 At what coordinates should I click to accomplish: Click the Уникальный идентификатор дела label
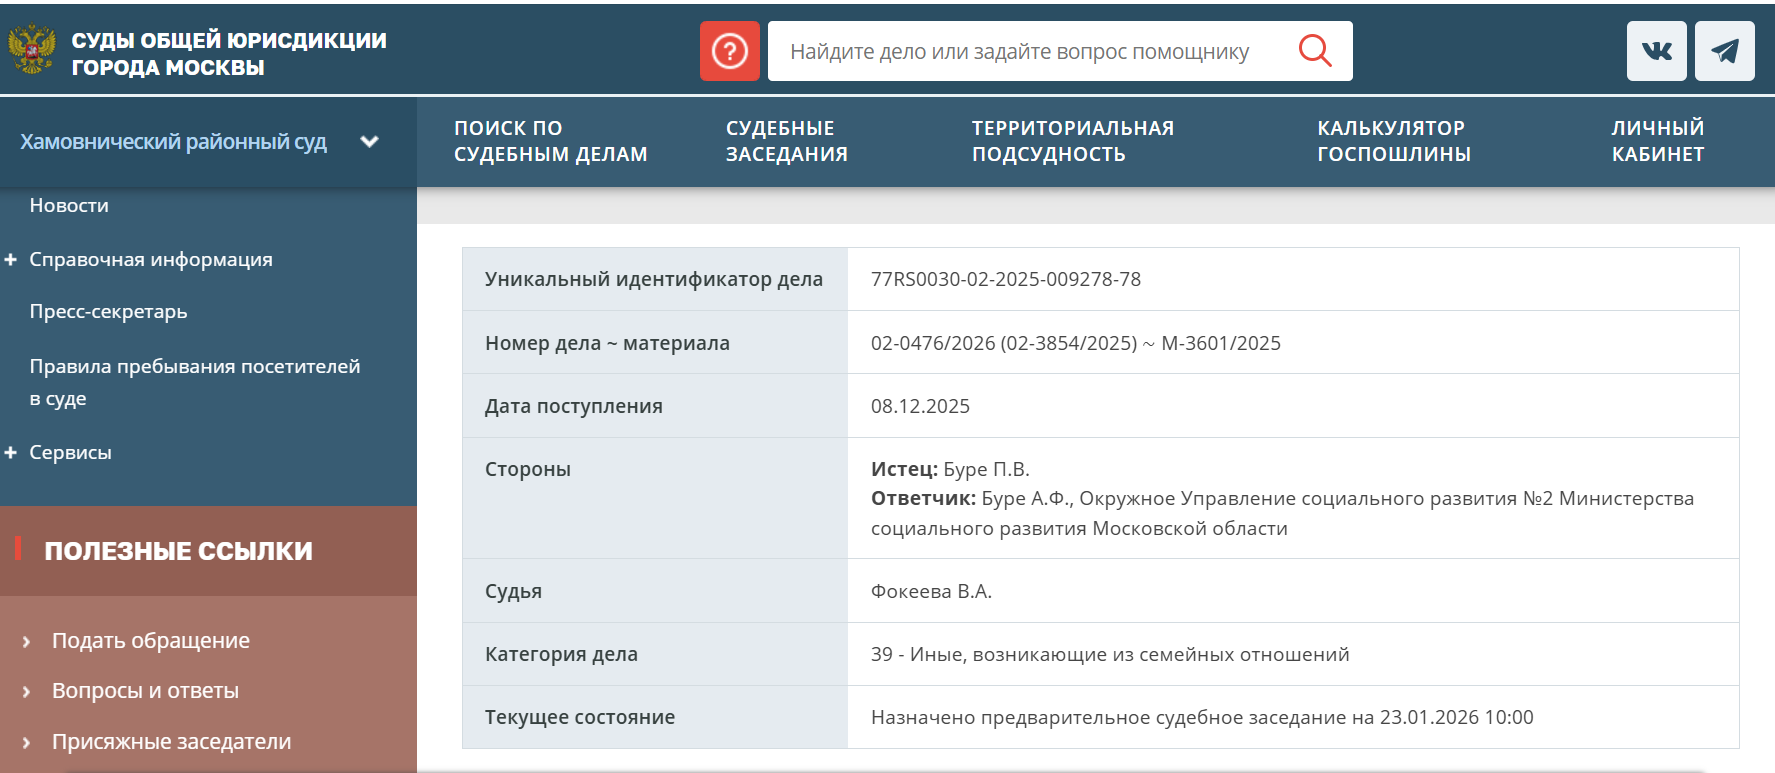point(654,279)
